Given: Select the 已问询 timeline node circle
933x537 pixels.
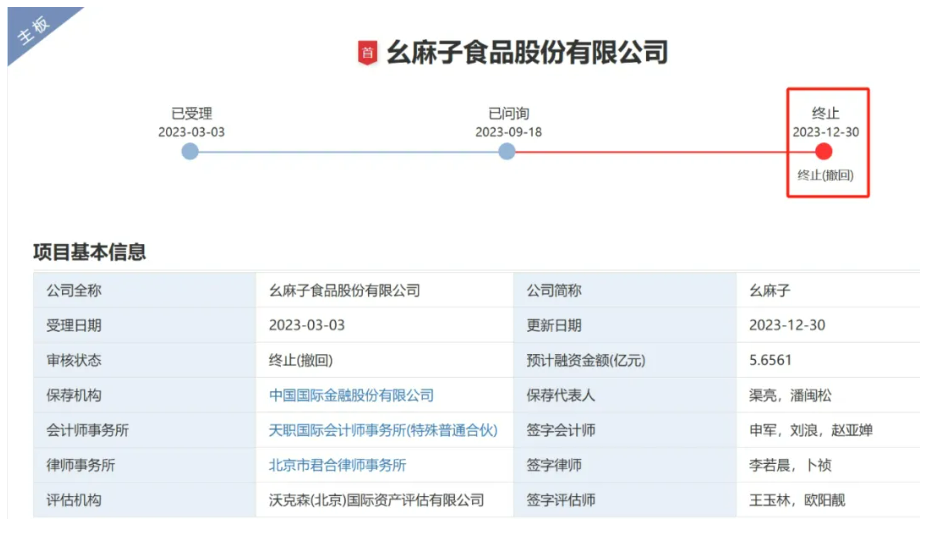Looking at the screenshot, I should [x=507, y=151].
